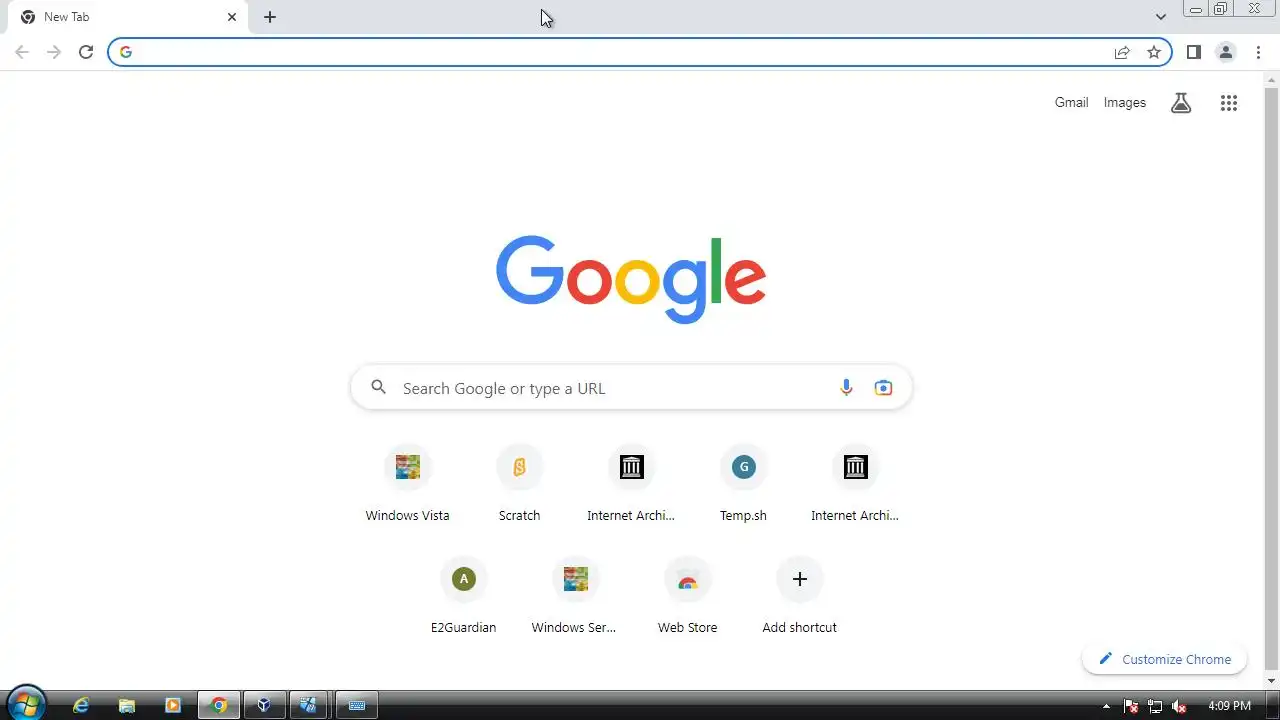The image size is (1280, 720).
Task: Add a new shortcut tile
Action: pyautogui.click(x=799, y=596)
